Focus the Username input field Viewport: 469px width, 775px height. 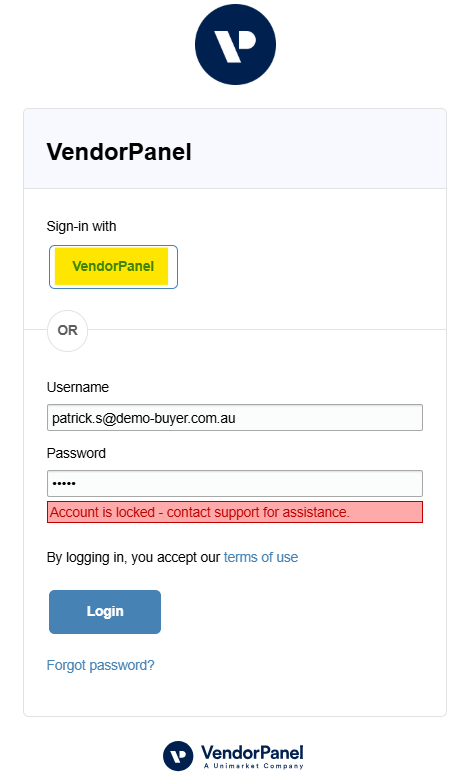point(235,418)
